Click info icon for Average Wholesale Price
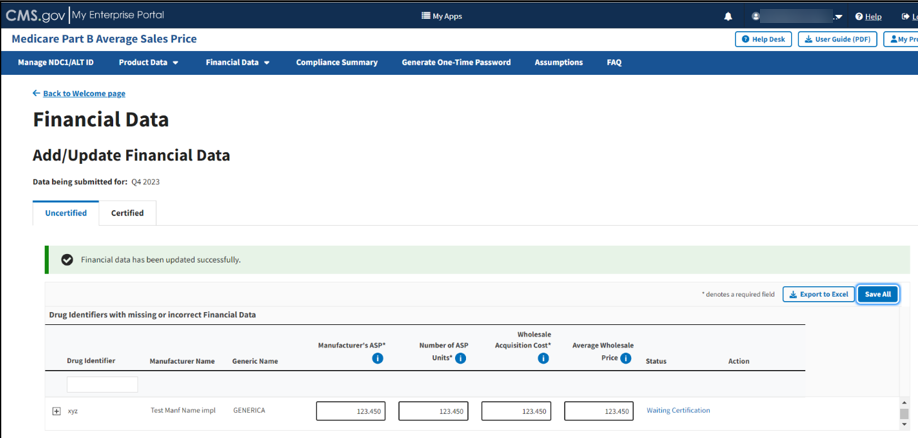918x438 pixels. pos(625,358)
